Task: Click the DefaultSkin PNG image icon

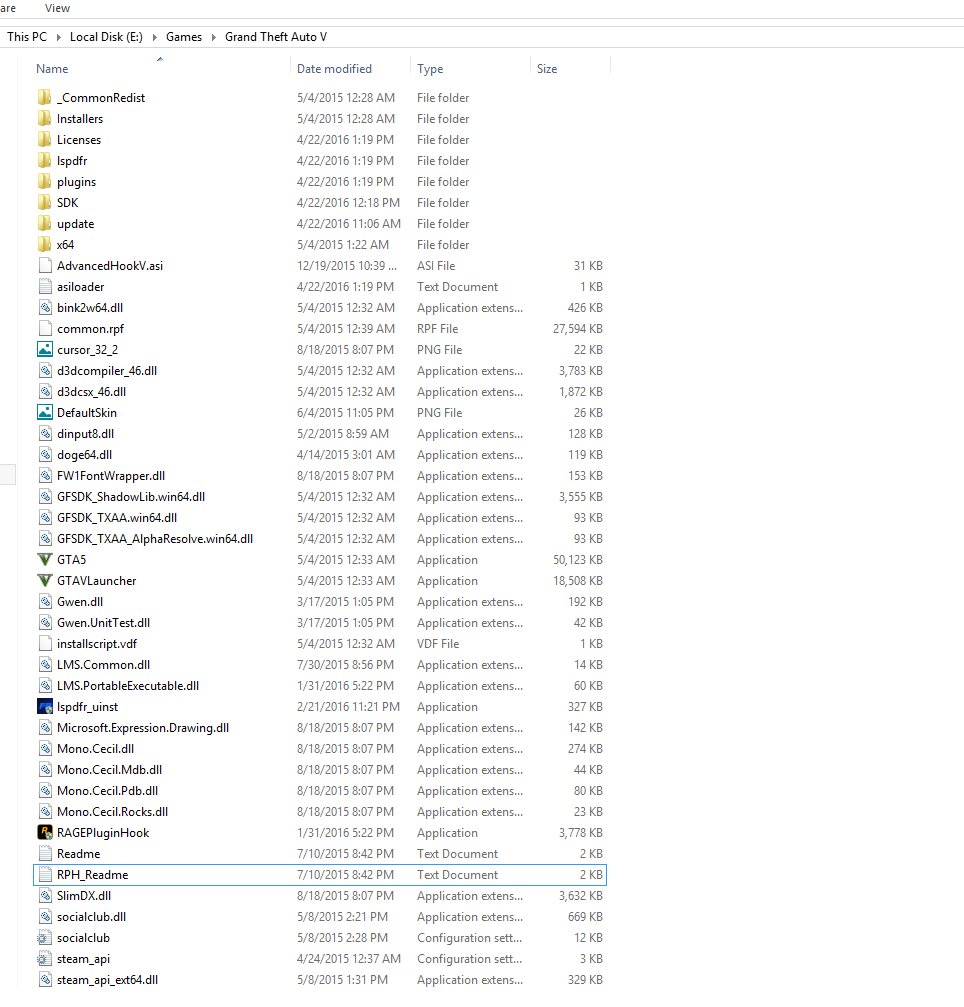Action: (45, 412)
